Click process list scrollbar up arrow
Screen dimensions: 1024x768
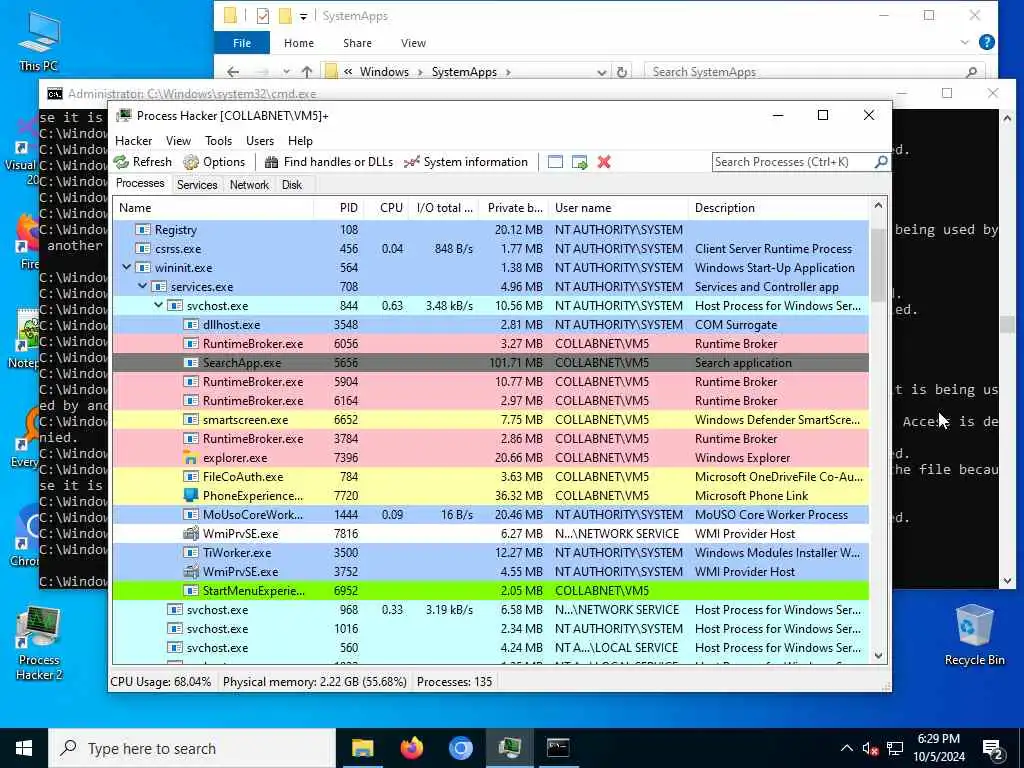[x=878, y=205]
